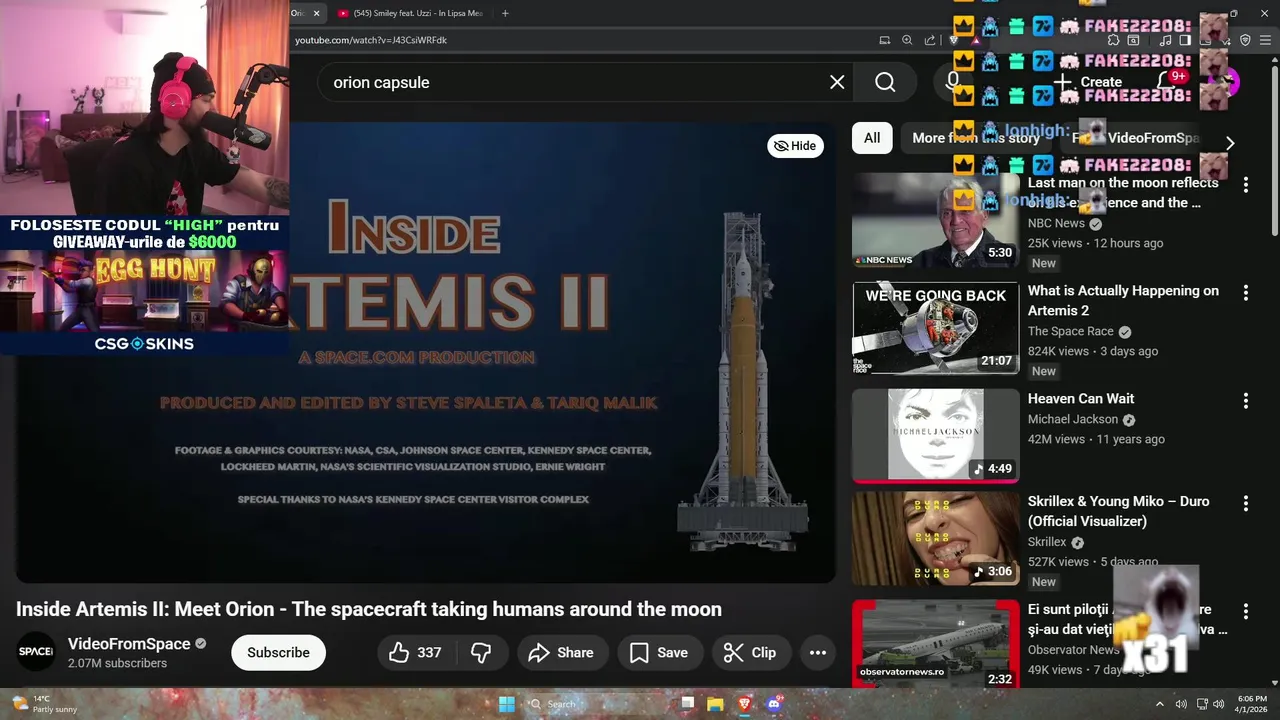Open taskbar clock showing 6:06 PM
Viewport: 1280px width, 720px height.
(x=1252, y=704)
